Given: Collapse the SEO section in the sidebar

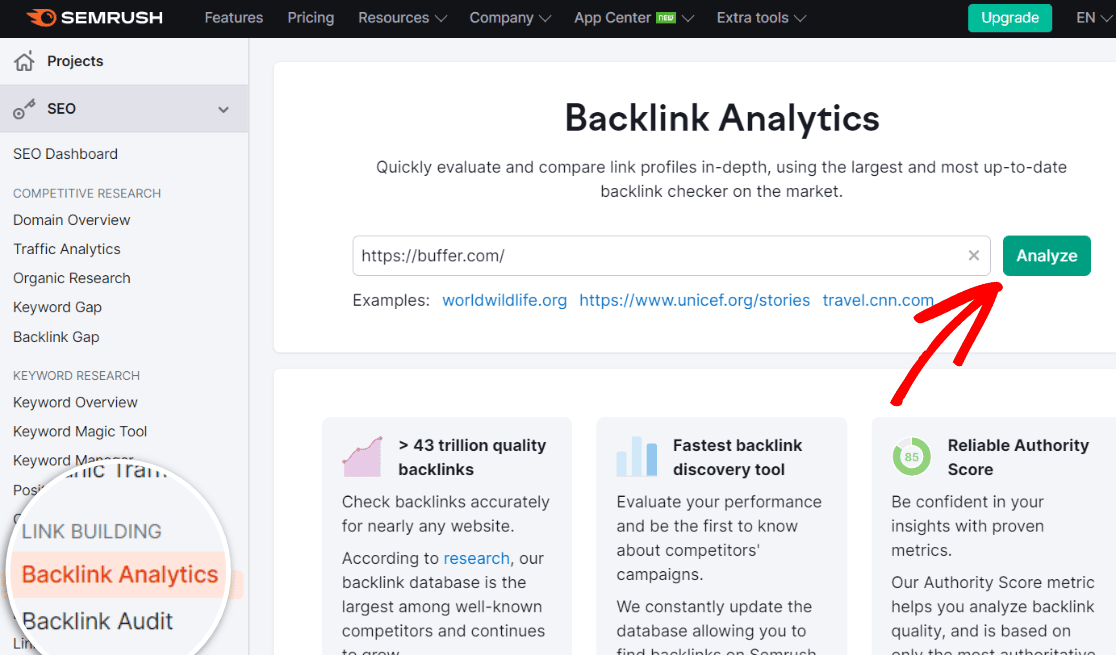Looking at the screenshot, I should coord(223,109).
